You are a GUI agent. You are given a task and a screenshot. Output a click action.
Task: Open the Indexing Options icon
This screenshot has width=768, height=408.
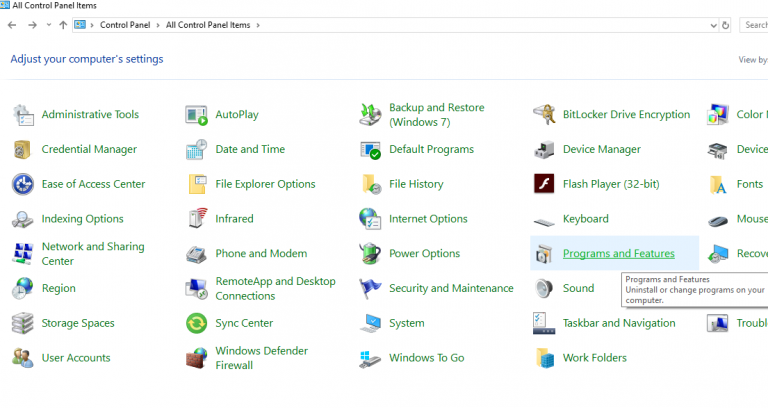[x=23, y=219]
